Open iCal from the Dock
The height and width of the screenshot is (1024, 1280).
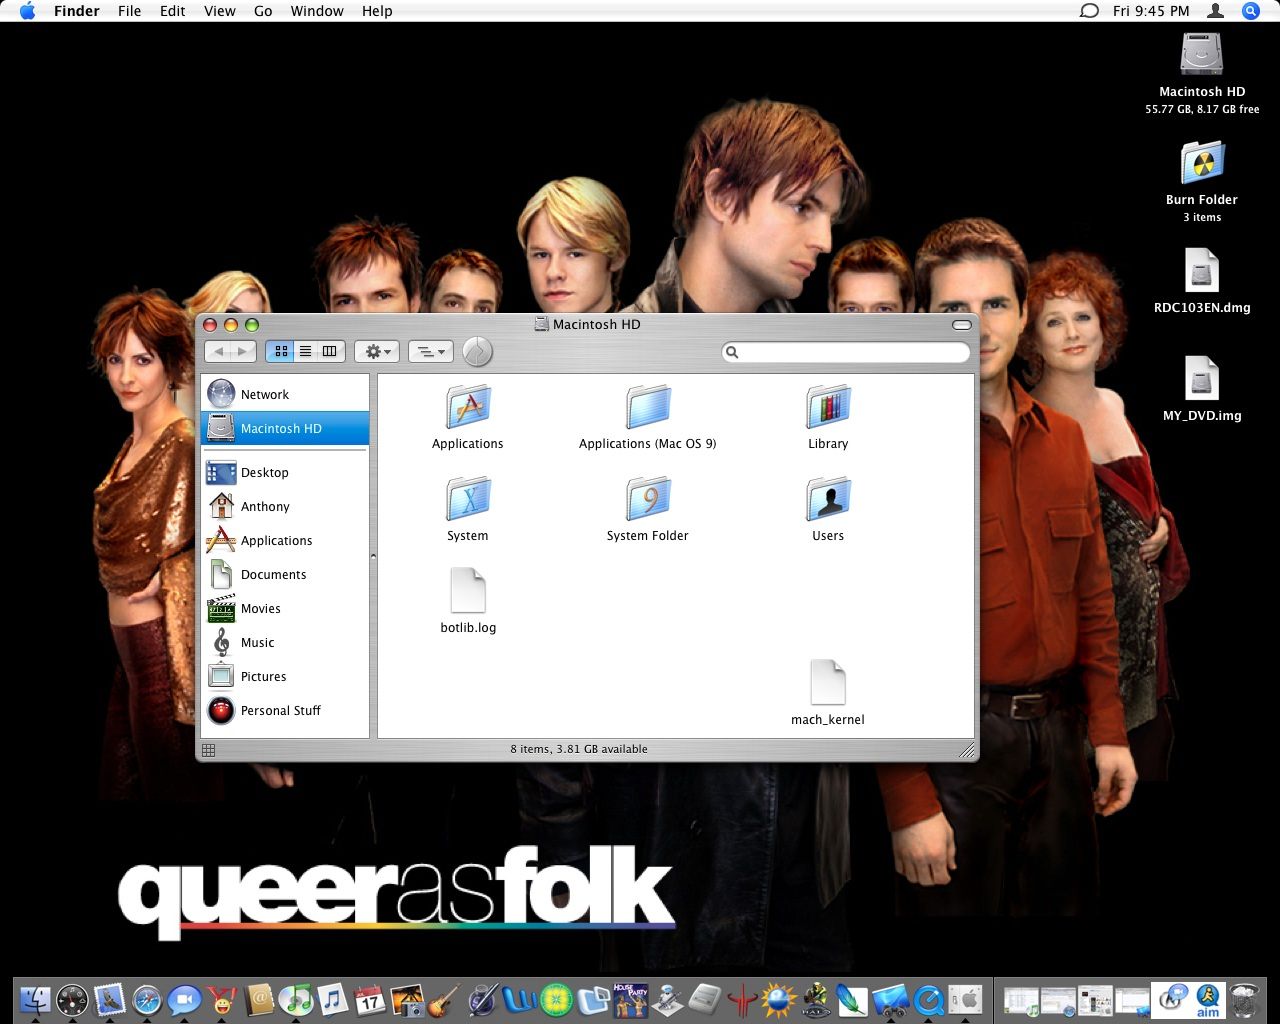point(370,999)
